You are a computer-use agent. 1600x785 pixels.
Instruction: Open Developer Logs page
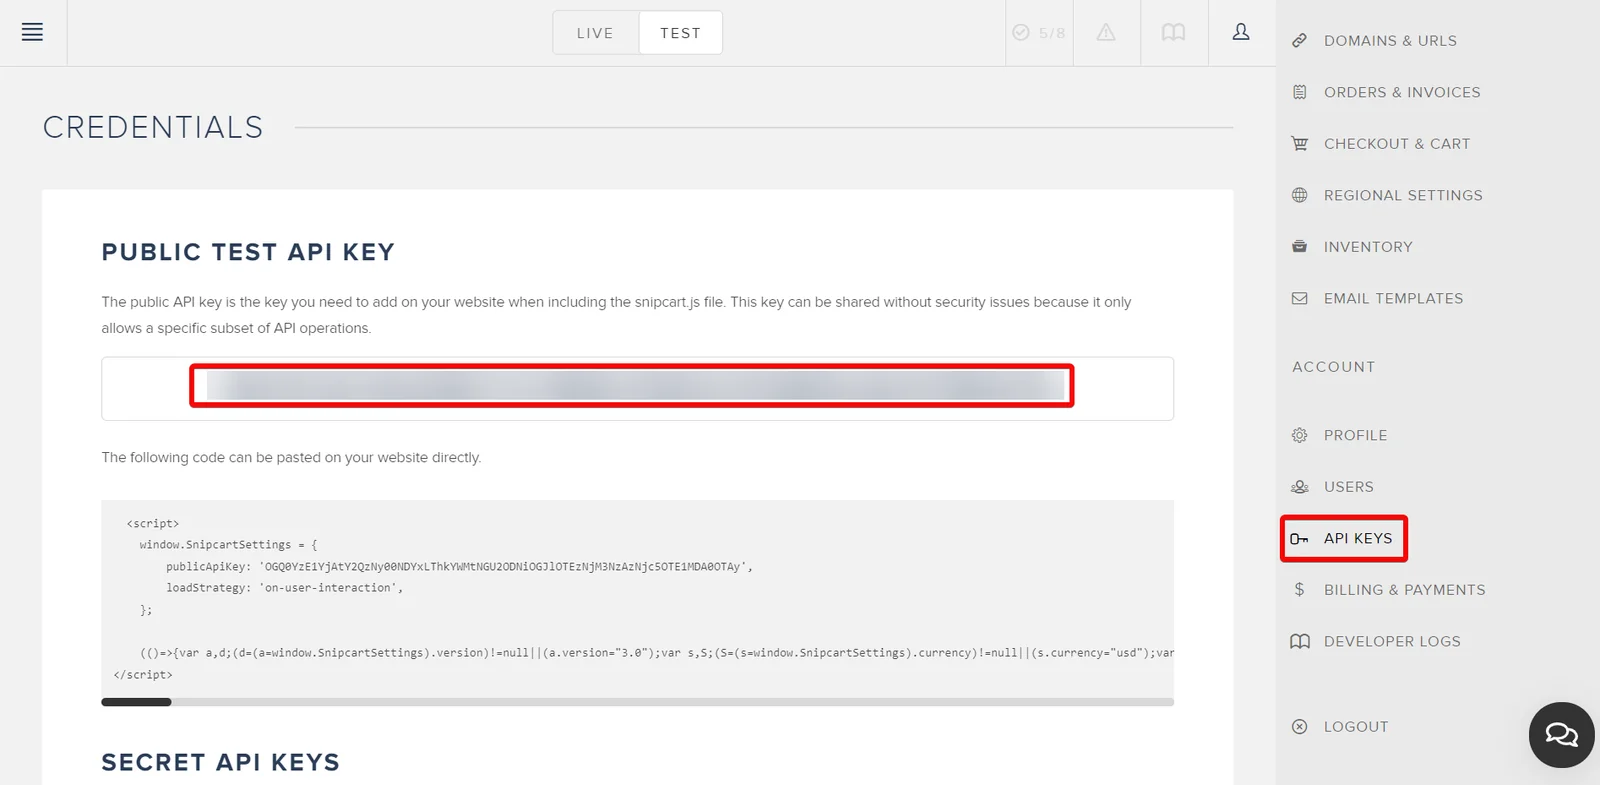click(x=1391, y=641)
